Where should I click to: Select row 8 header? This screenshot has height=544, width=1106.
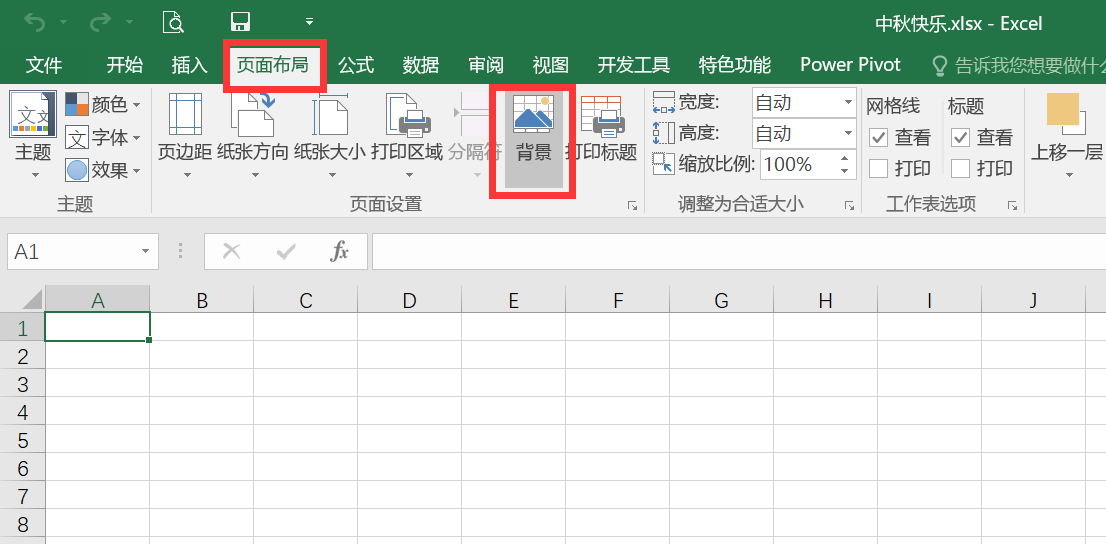tap(23, 524)
